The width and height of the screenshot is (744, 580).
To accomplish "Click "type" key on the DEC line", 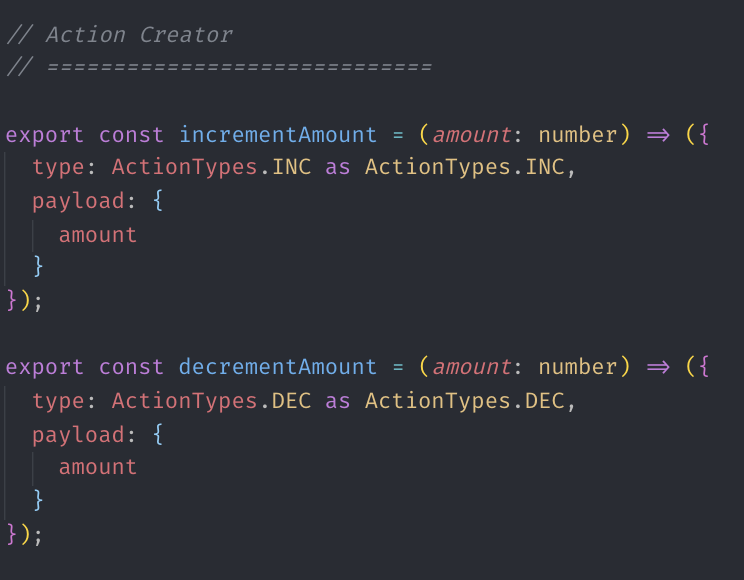I will pos(58,402).
